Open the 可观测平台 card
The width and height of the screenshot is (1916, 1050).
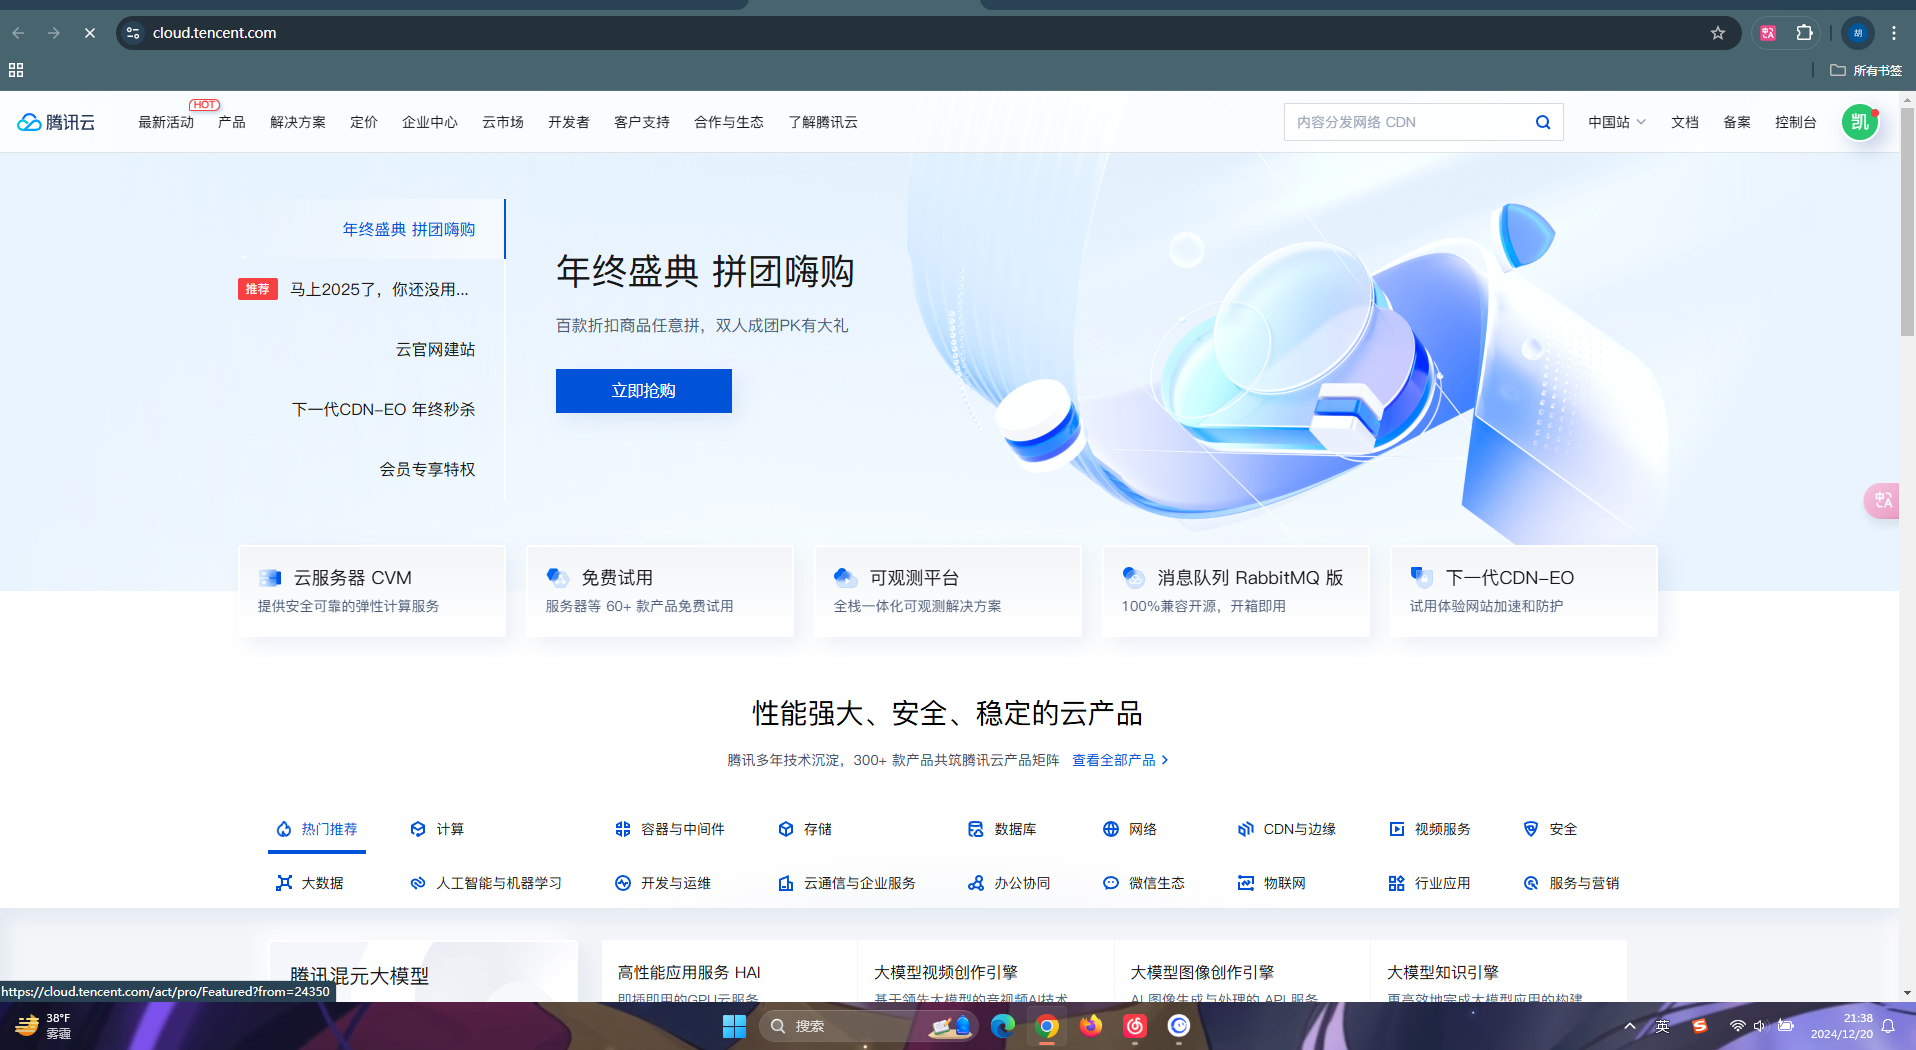(x=948, y=591)
